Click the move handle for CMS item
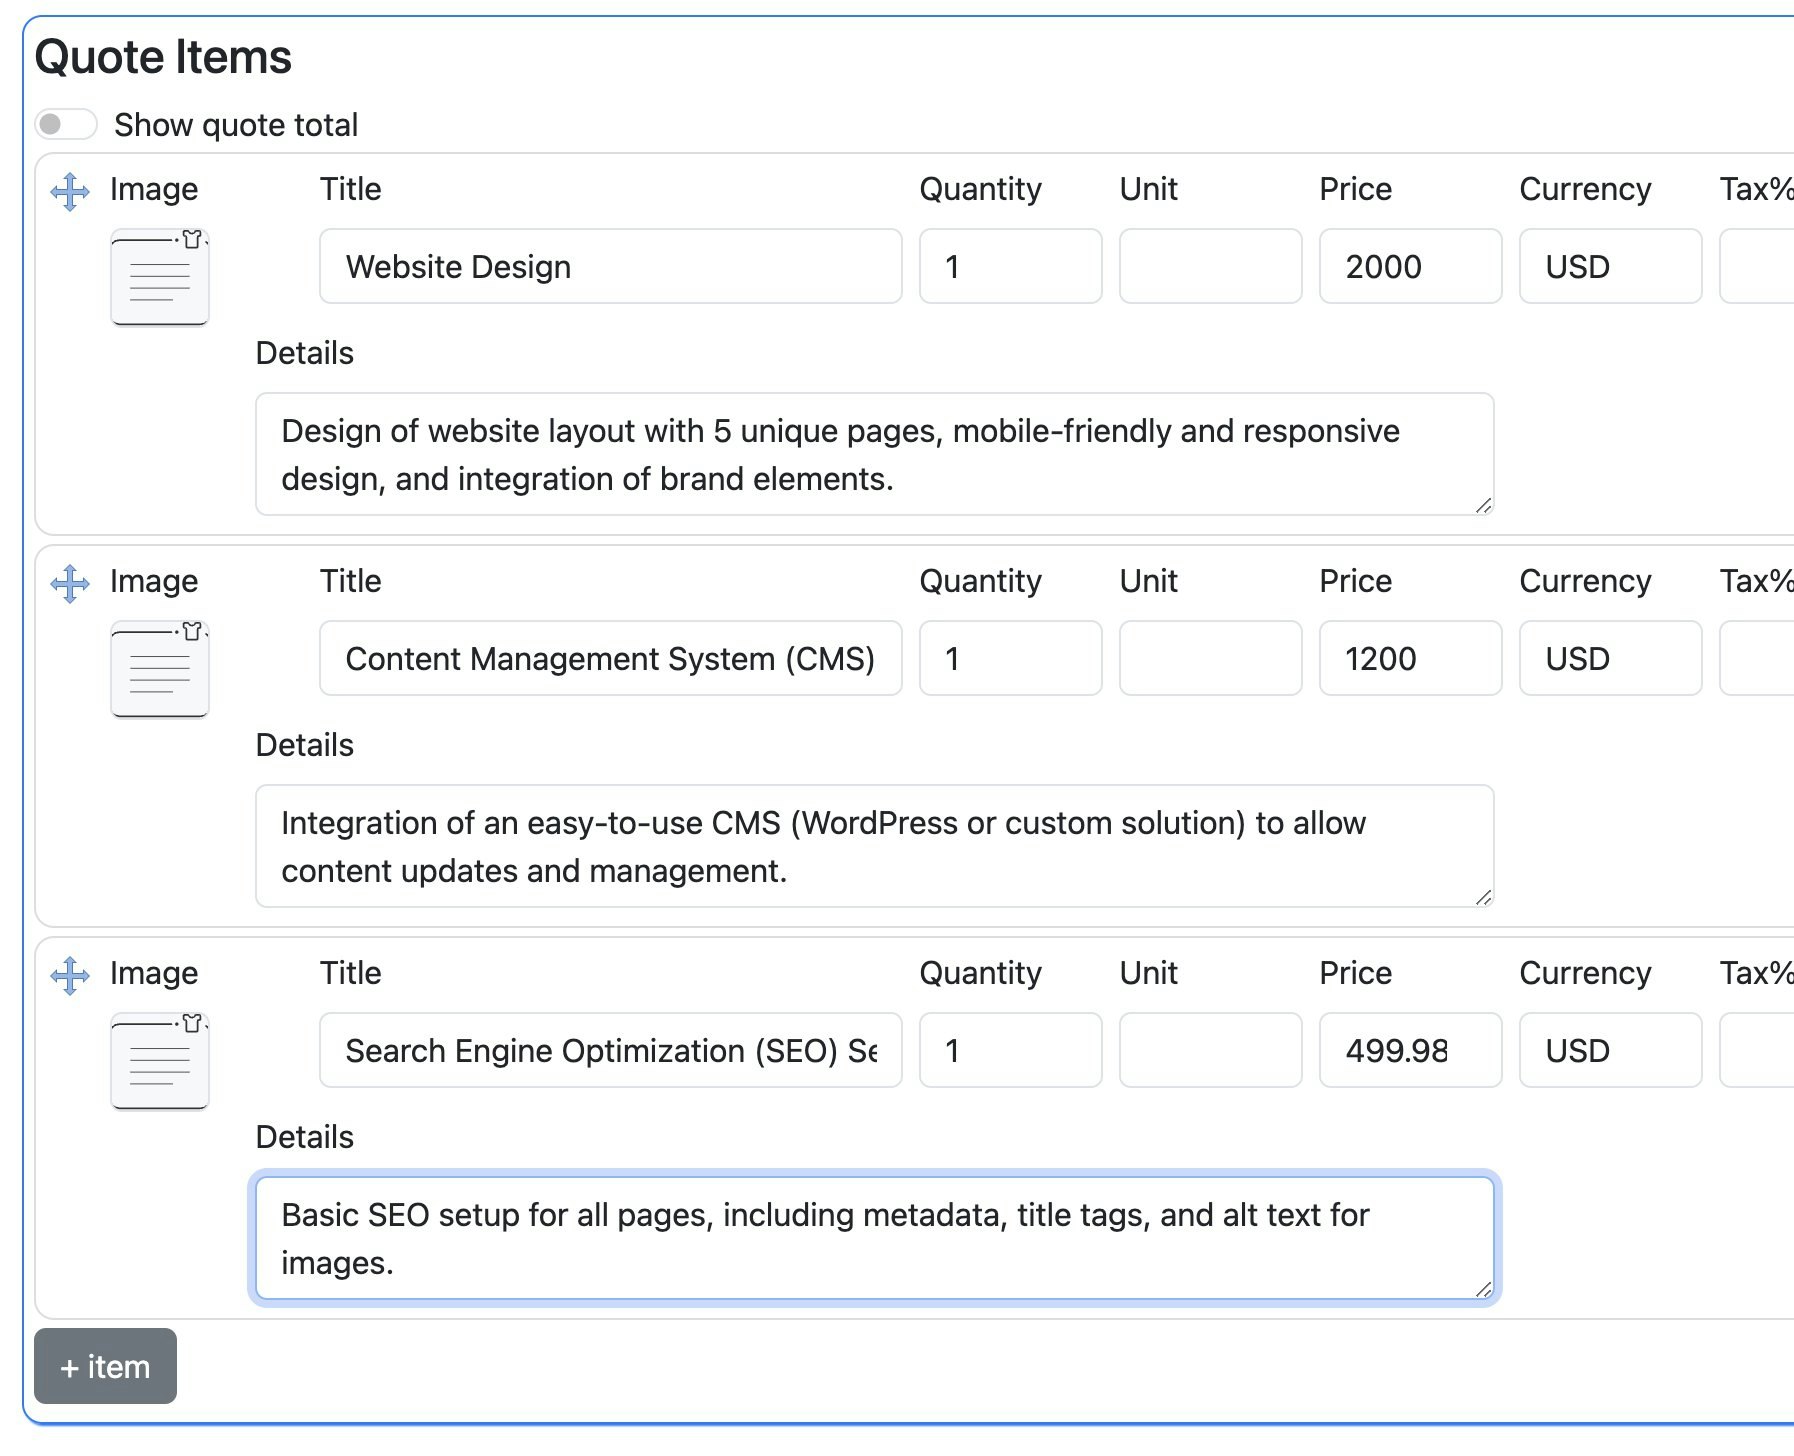 pyautogui.click(x=70, y=583)
